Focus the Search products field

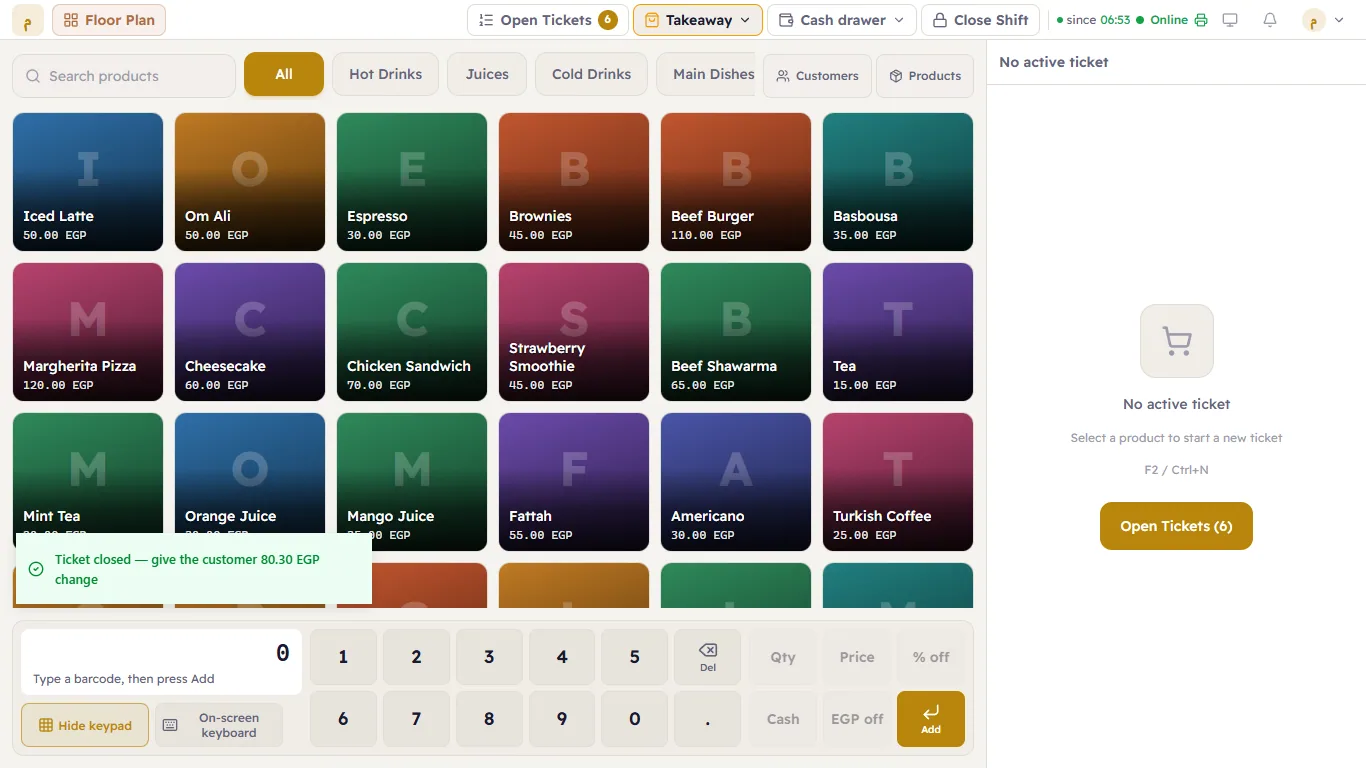click(x=124, y=76)
